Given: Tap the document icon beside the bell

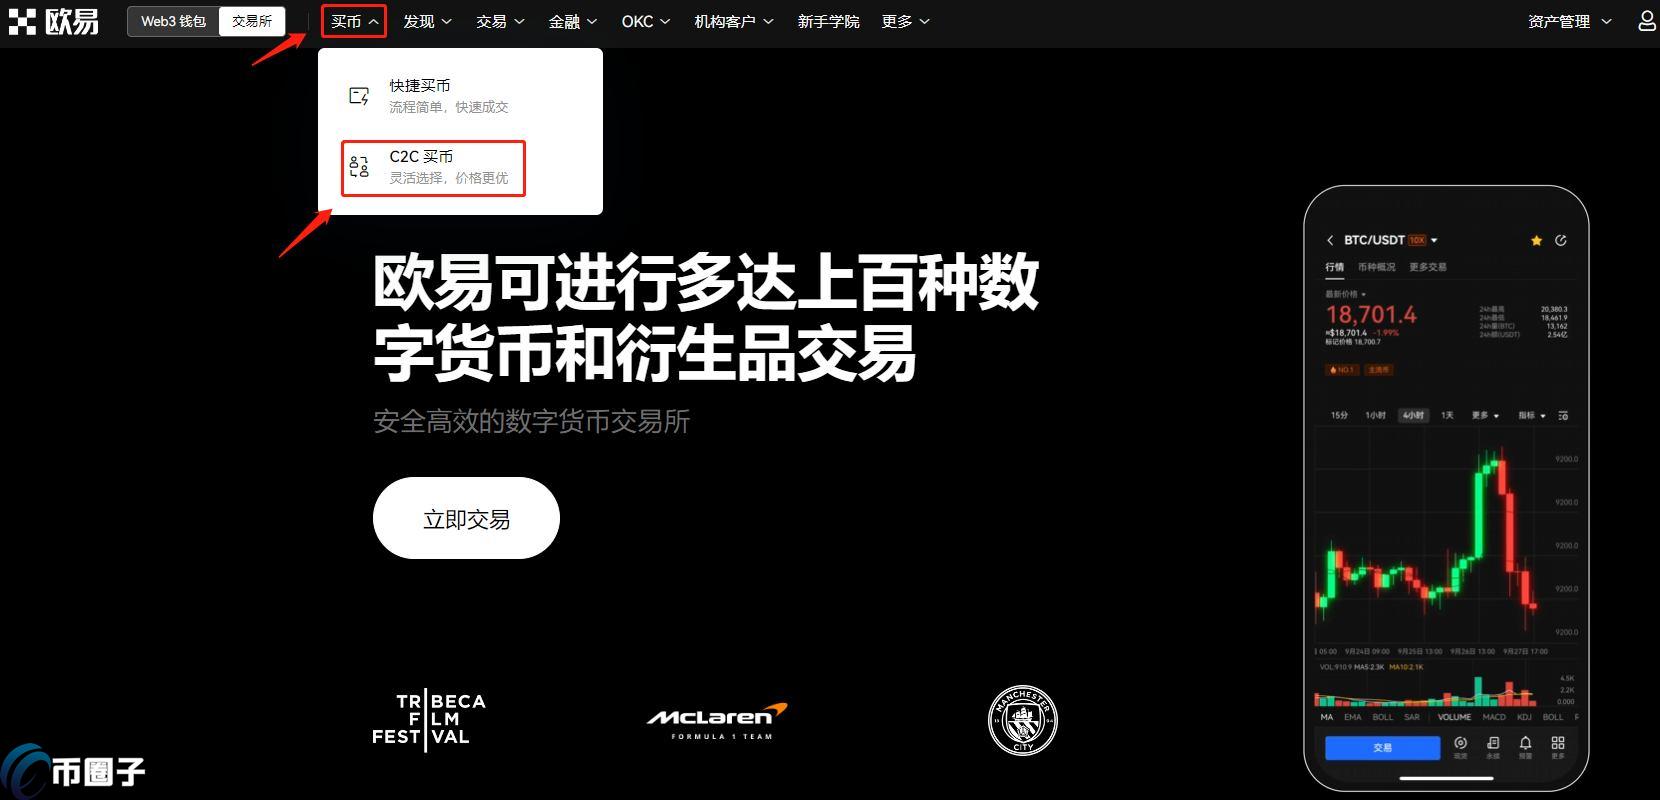Looking at the screenshot, I should pos(1493,743).
